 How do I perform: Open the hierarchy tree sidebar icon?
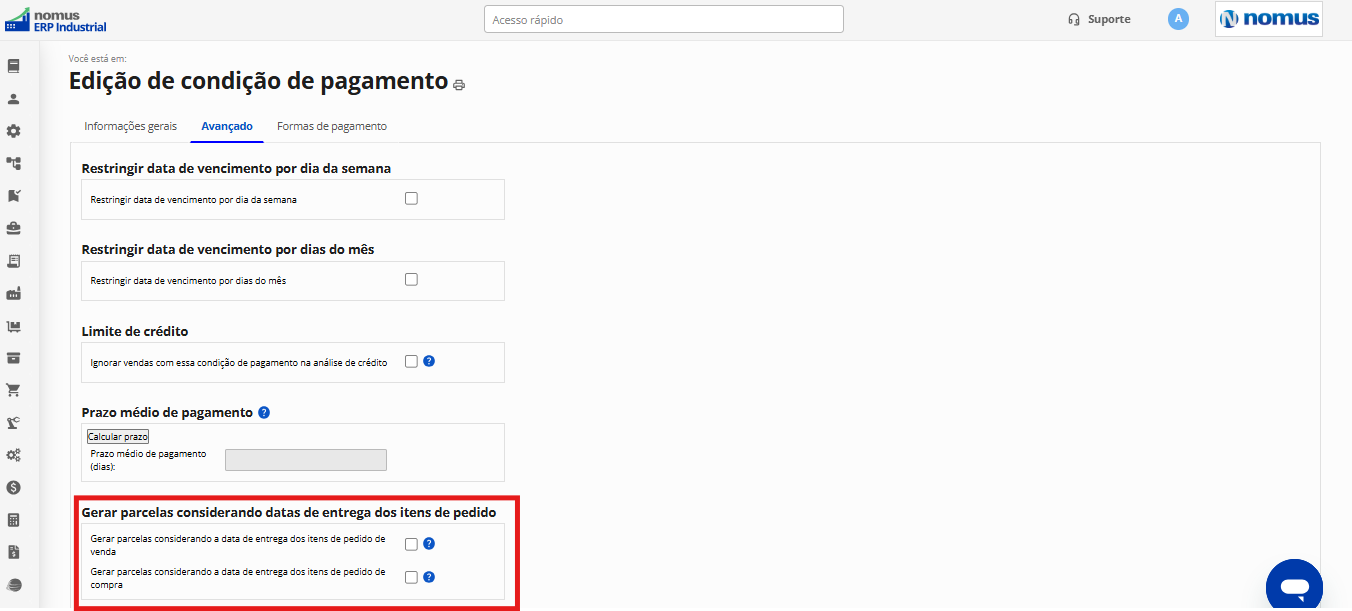pyautogui.click(x=14, y=163)
